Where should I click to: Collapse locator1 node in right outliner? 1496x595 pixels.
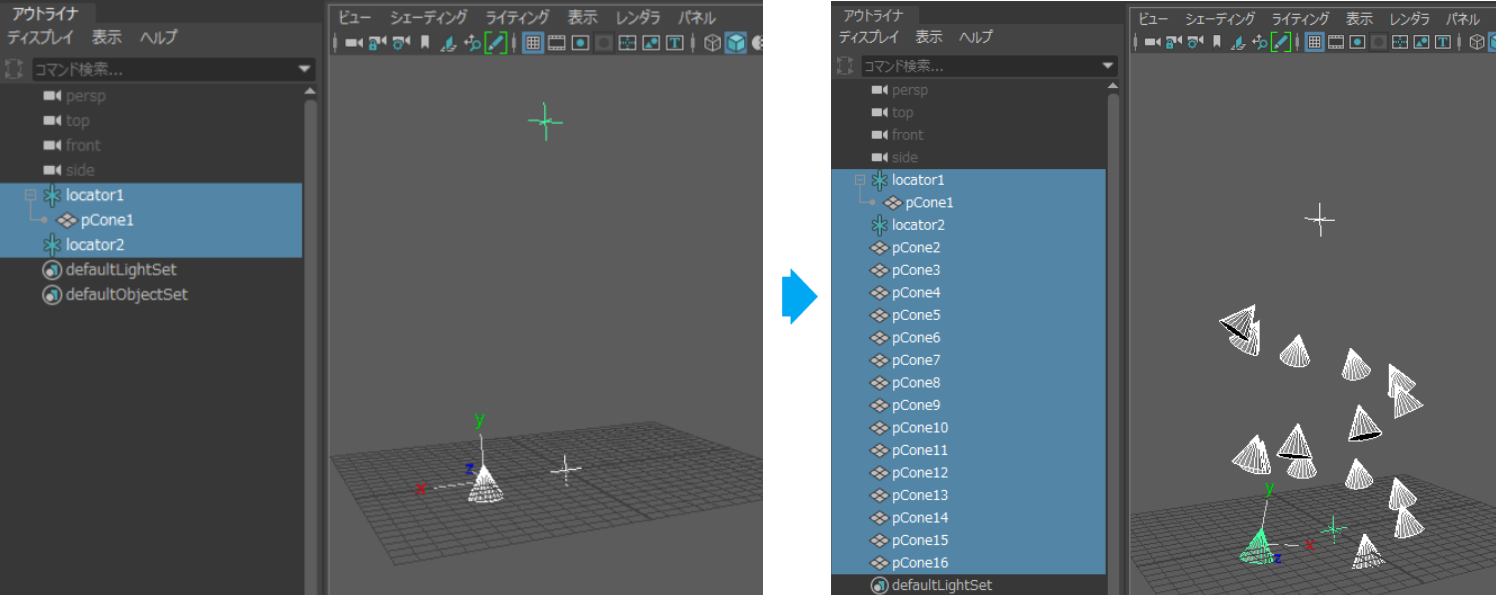[x=859, y=180]
